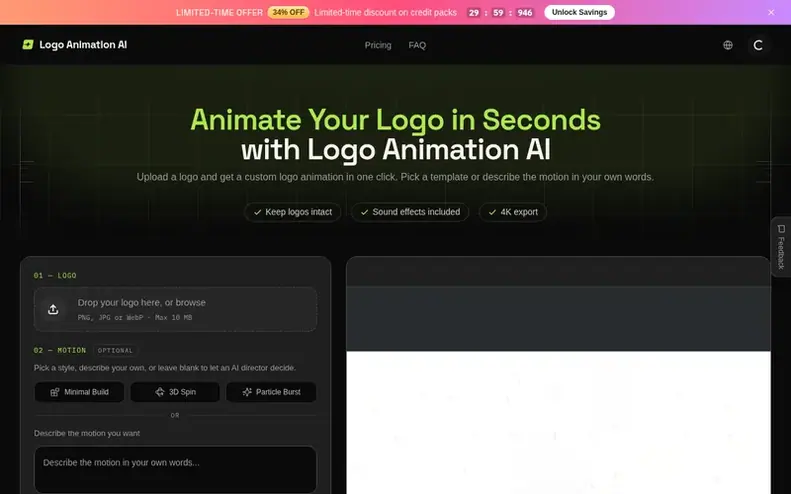Click the 02 — MOTION section label

click(x=60, y=350)
